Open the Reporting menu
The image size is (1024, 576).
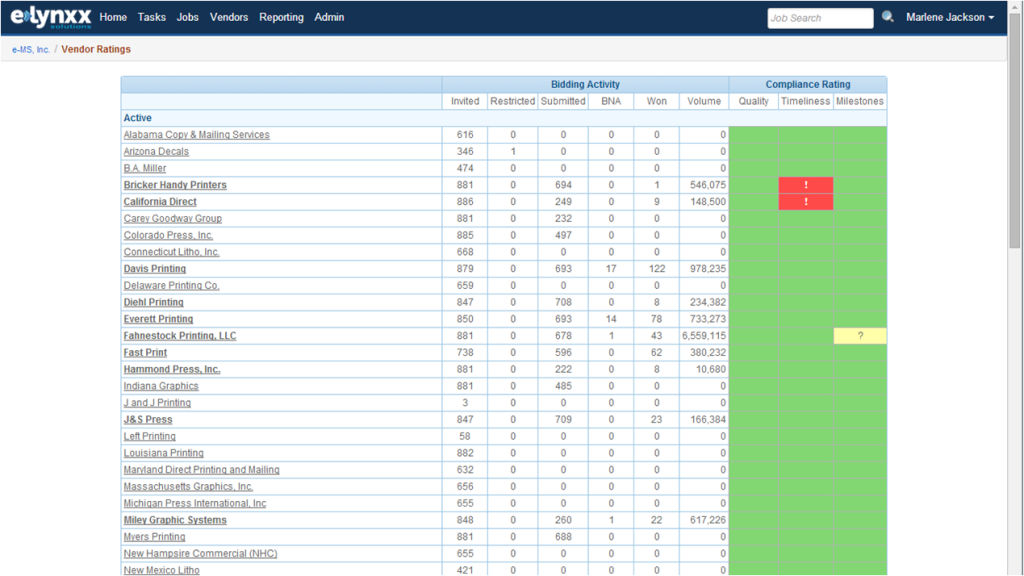(x=281, y=18)
